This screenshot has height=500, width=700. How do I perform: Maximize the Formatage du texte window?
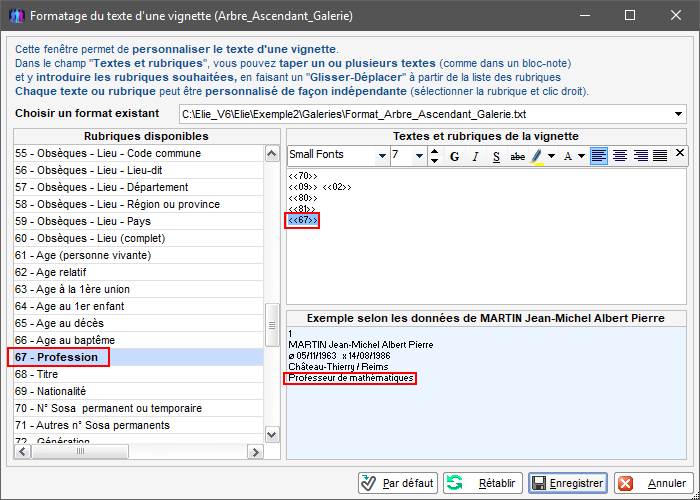(630, 16)
